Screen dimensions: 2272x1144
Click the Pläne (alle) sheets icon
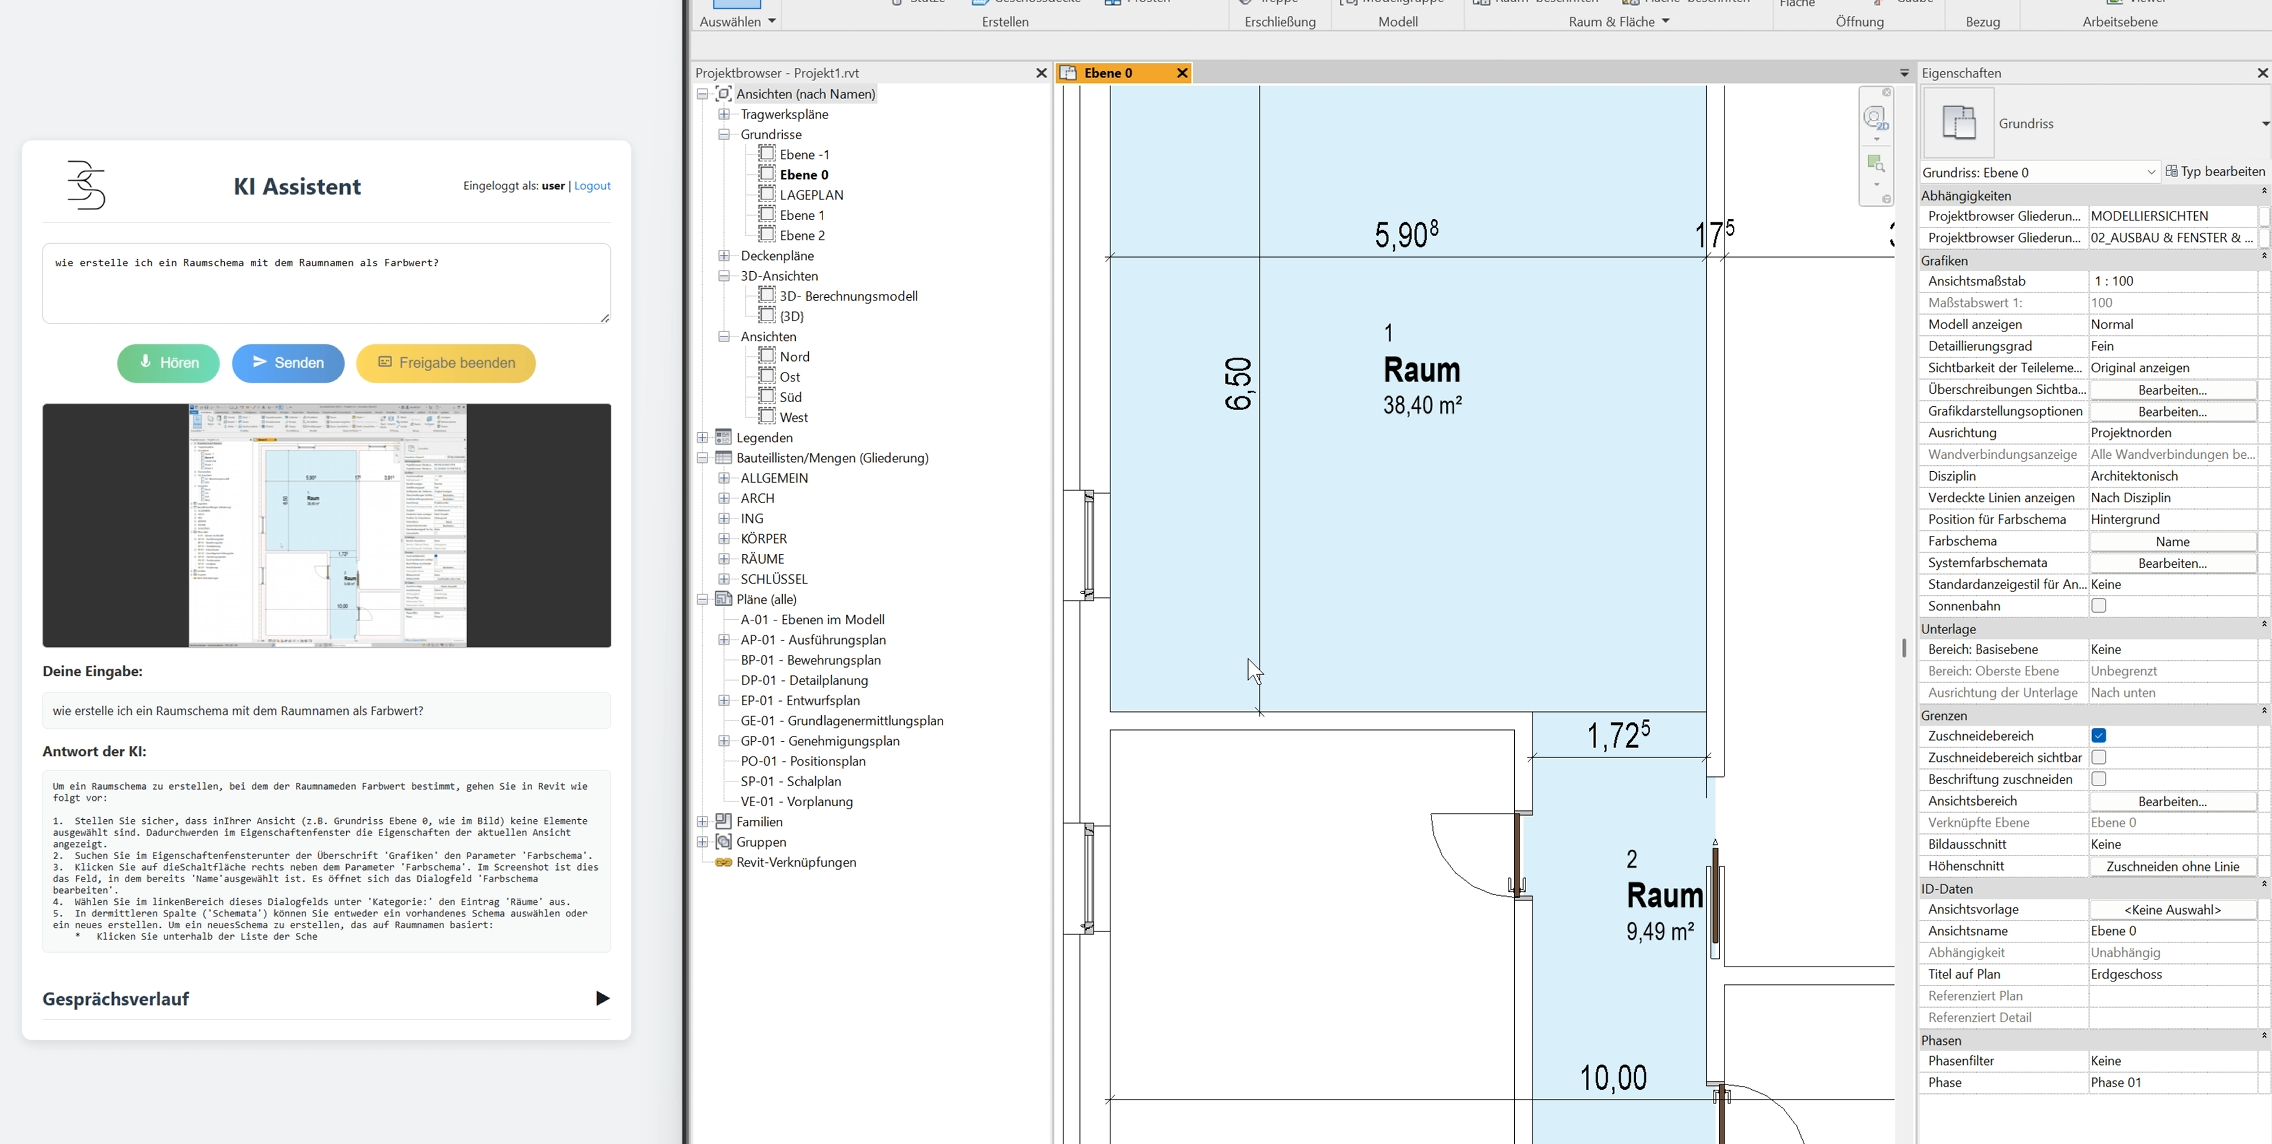pyautogui.click(x=724, y=599)
